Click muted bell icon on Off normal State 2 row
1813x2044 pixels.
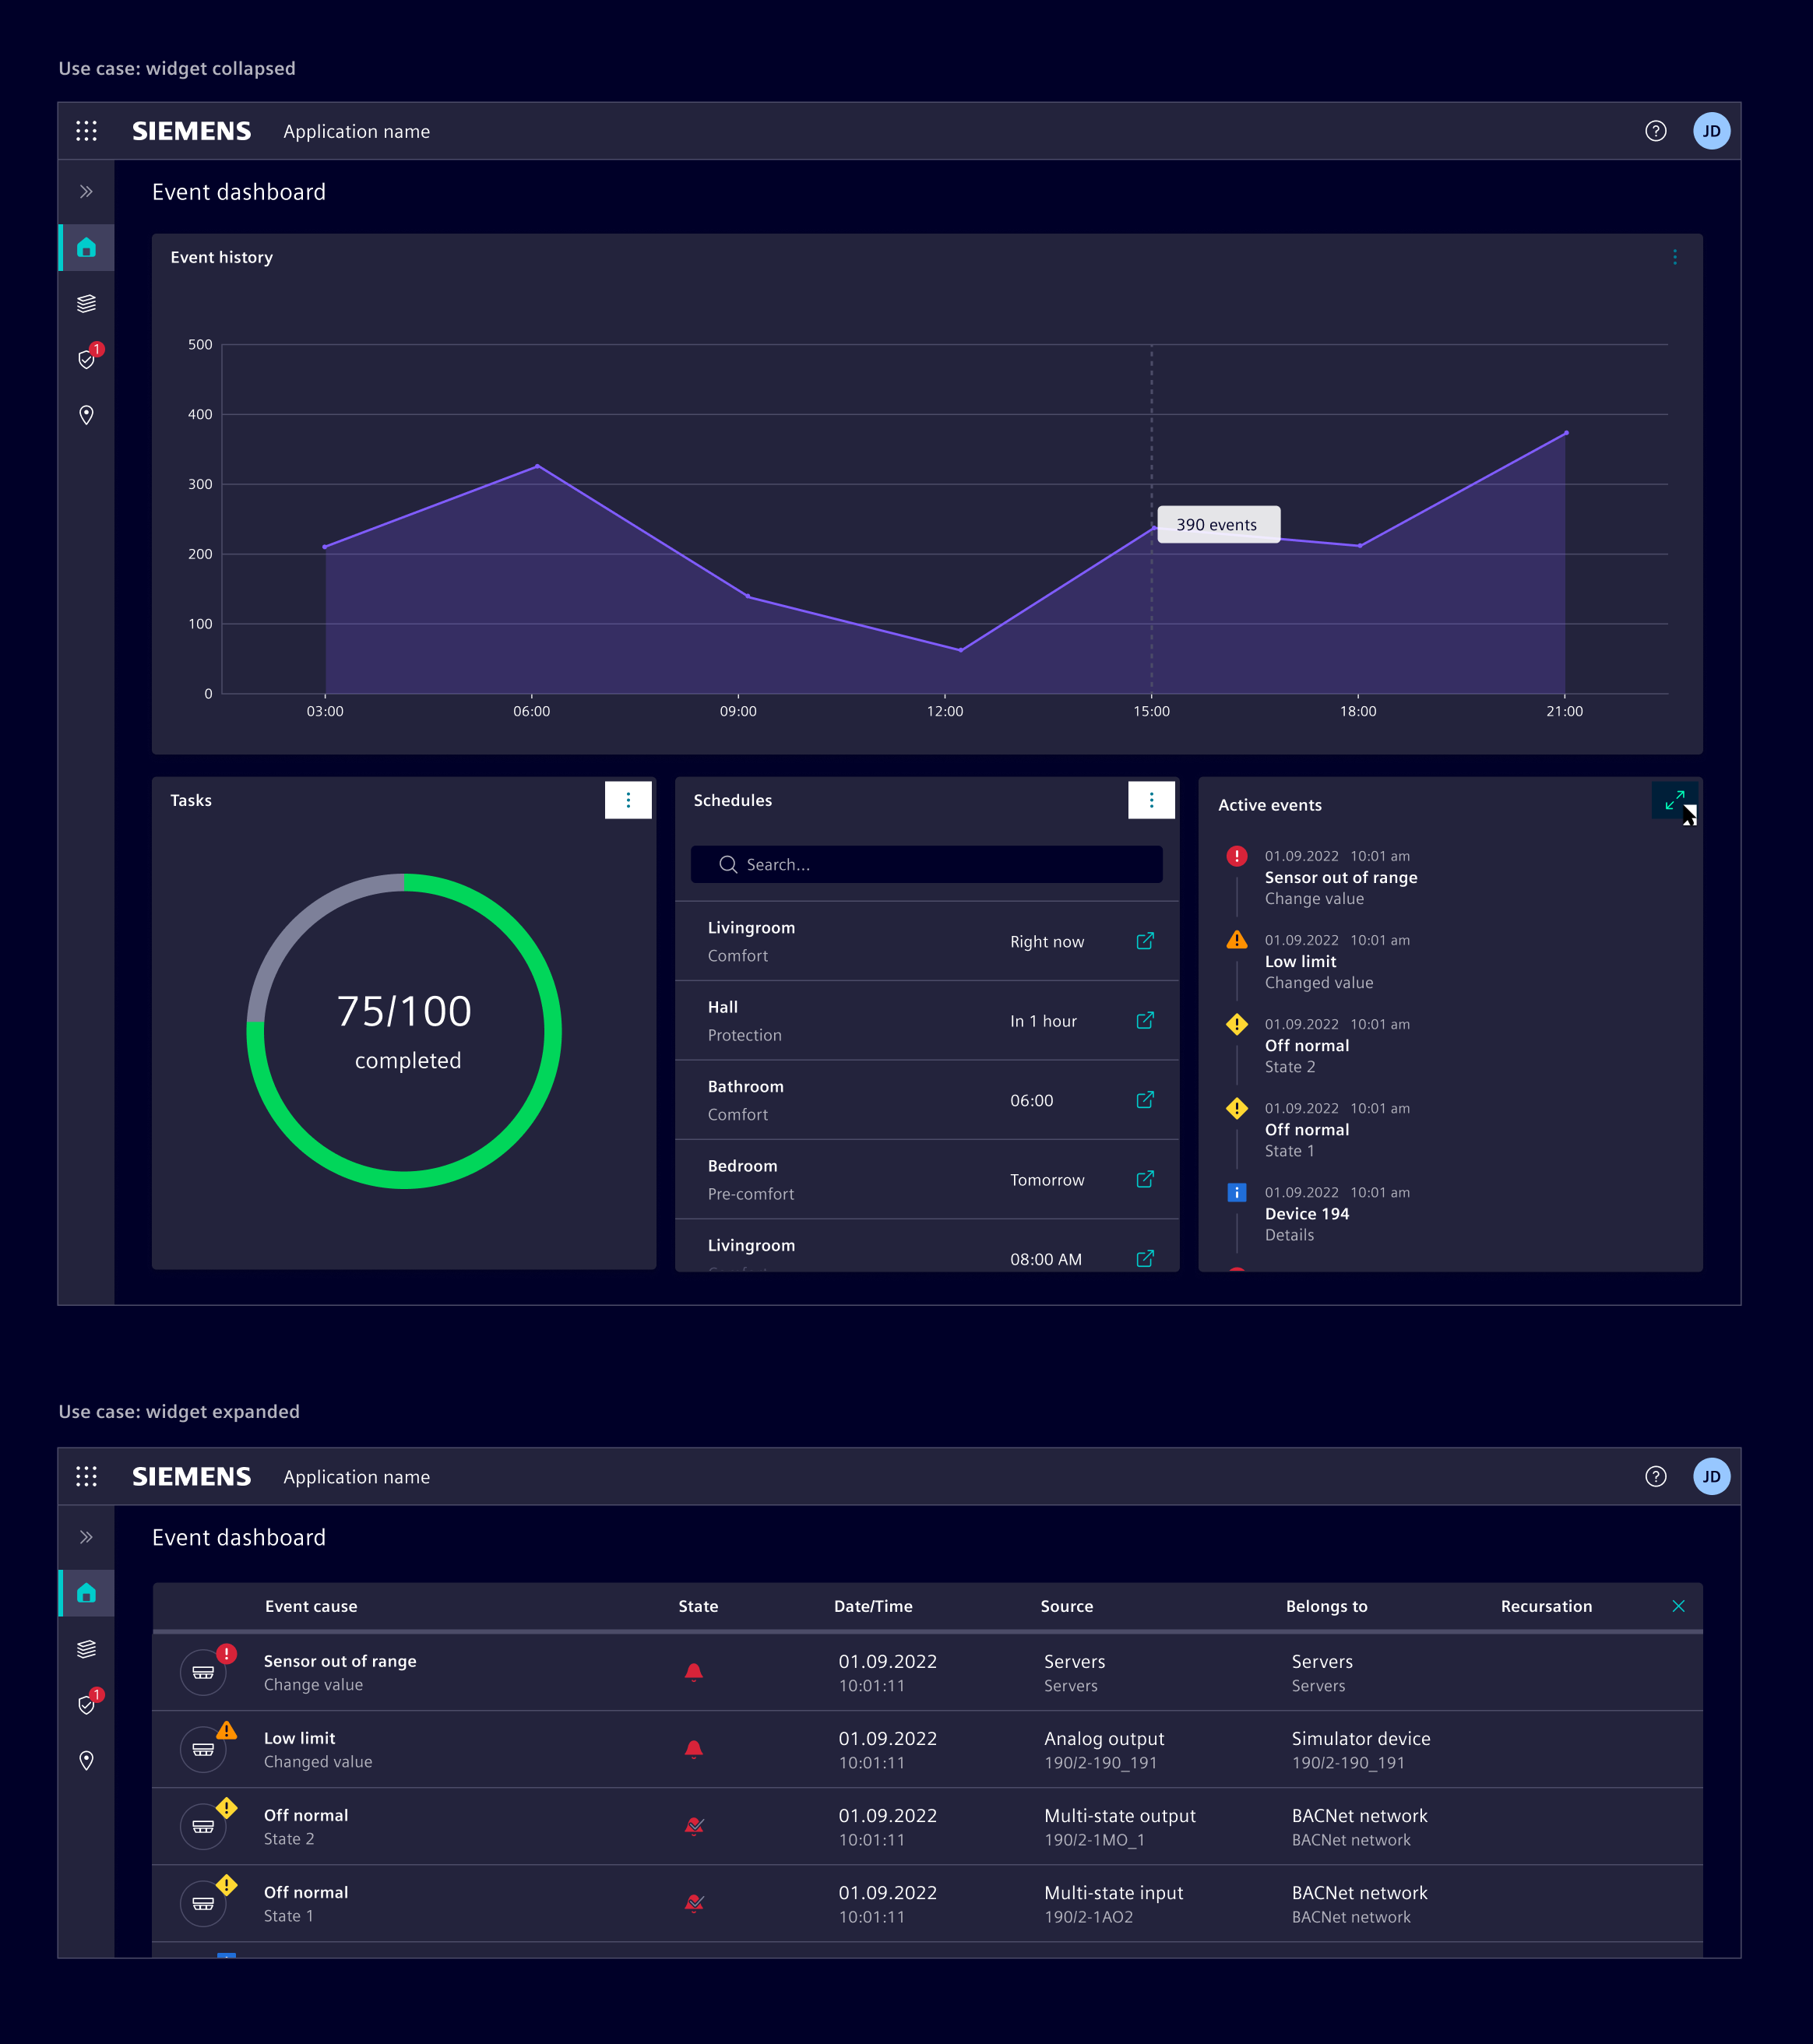pyautogui.click(x=693, y=1825)
